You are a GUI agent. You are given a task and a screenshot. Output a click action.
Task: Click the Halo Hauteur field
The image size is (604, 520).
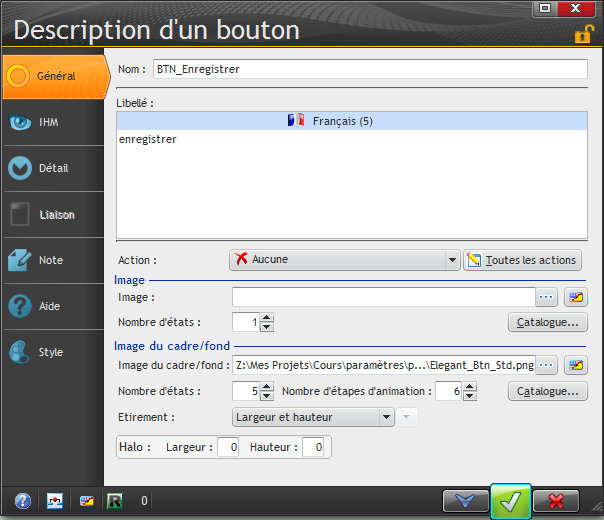(x=313, y=447)
